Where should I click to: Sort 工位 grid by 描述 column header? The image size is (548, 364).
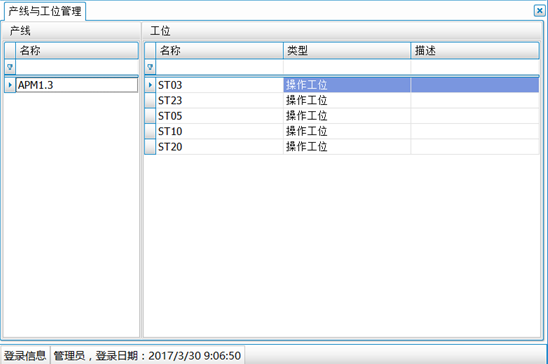click(475, 51)
